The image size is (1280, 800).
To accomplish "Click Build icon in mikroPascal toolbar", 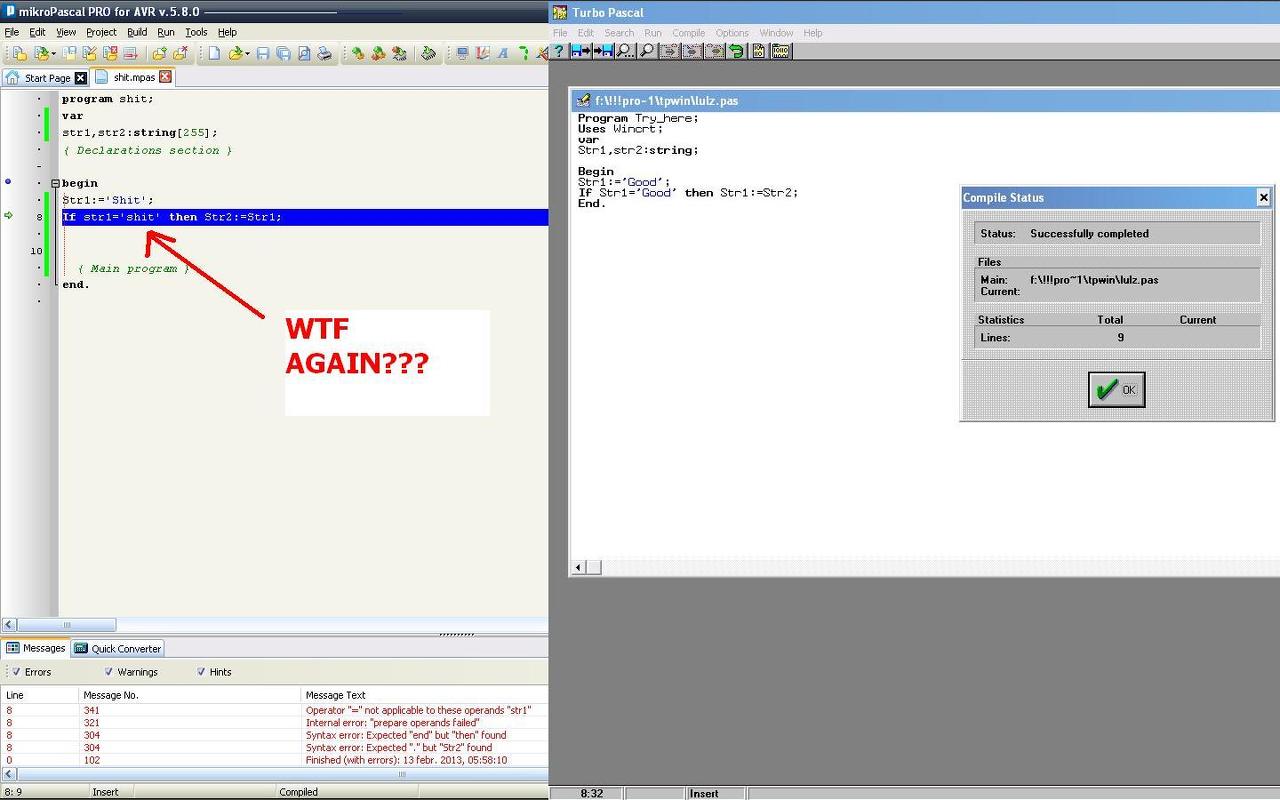I will point(357,54).
